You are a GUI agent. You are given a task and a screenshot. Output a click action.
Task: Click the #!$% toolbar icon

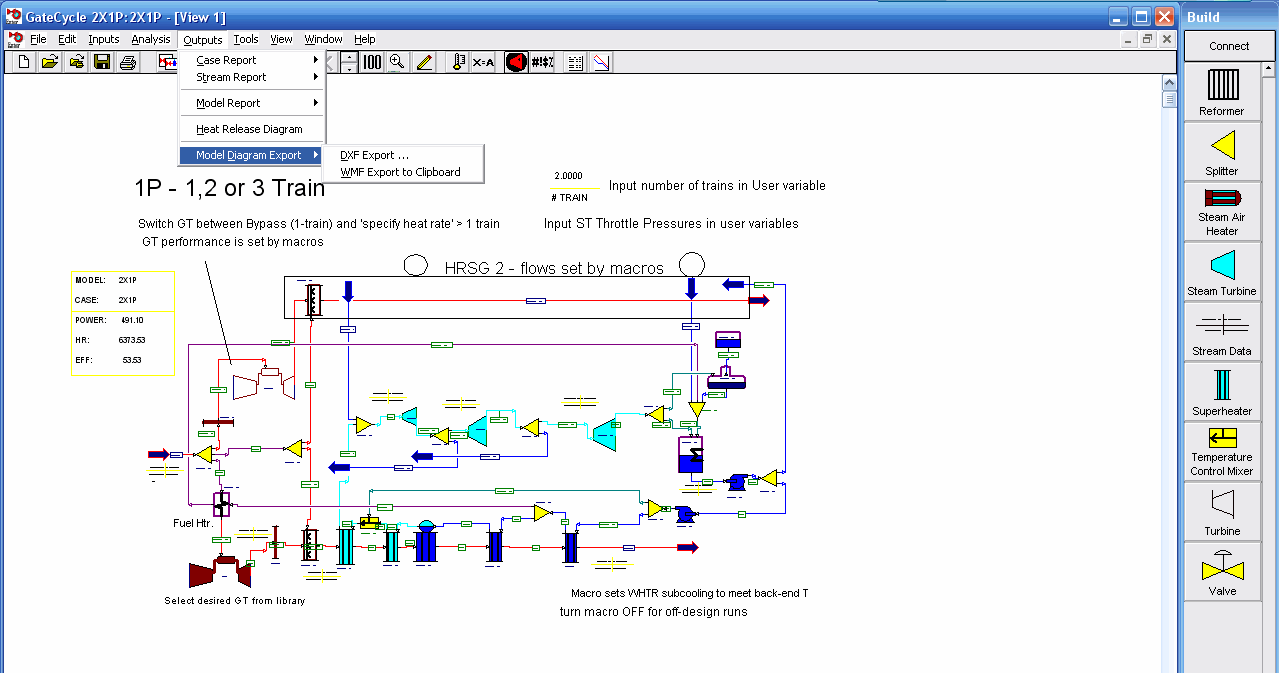542,62
